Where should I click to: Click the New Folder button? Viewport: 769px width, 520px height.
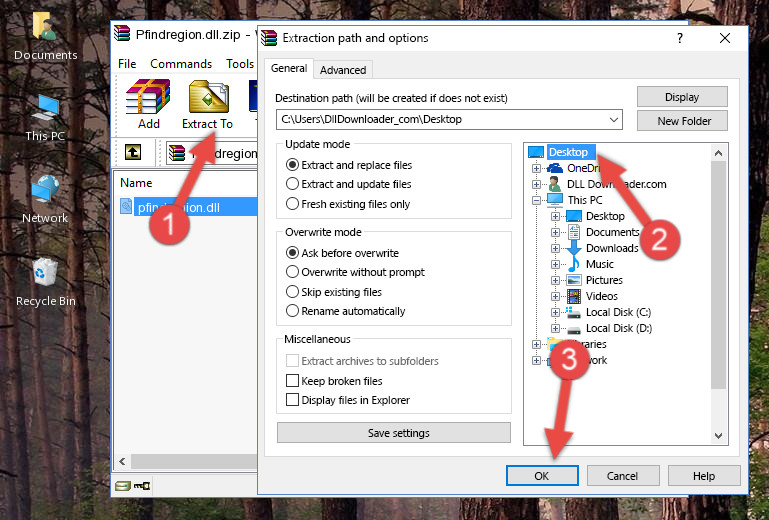pyautogui.click(x=682, y=121)
